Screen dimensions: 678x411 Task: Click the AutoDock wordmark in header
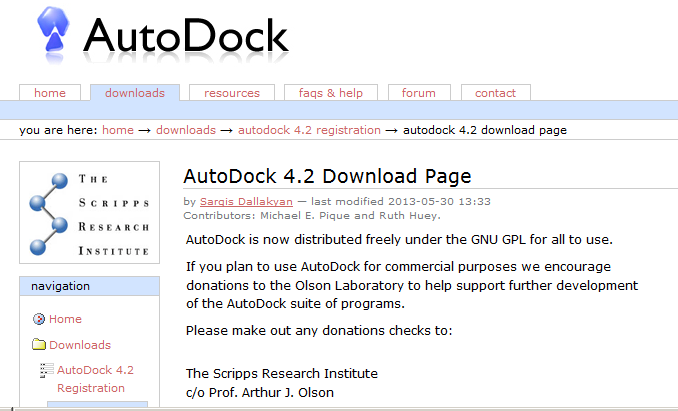click(185, 36)
